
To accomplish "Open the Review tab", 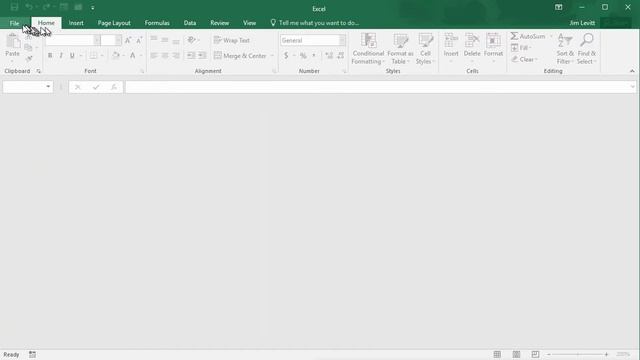I will point(220,23).
